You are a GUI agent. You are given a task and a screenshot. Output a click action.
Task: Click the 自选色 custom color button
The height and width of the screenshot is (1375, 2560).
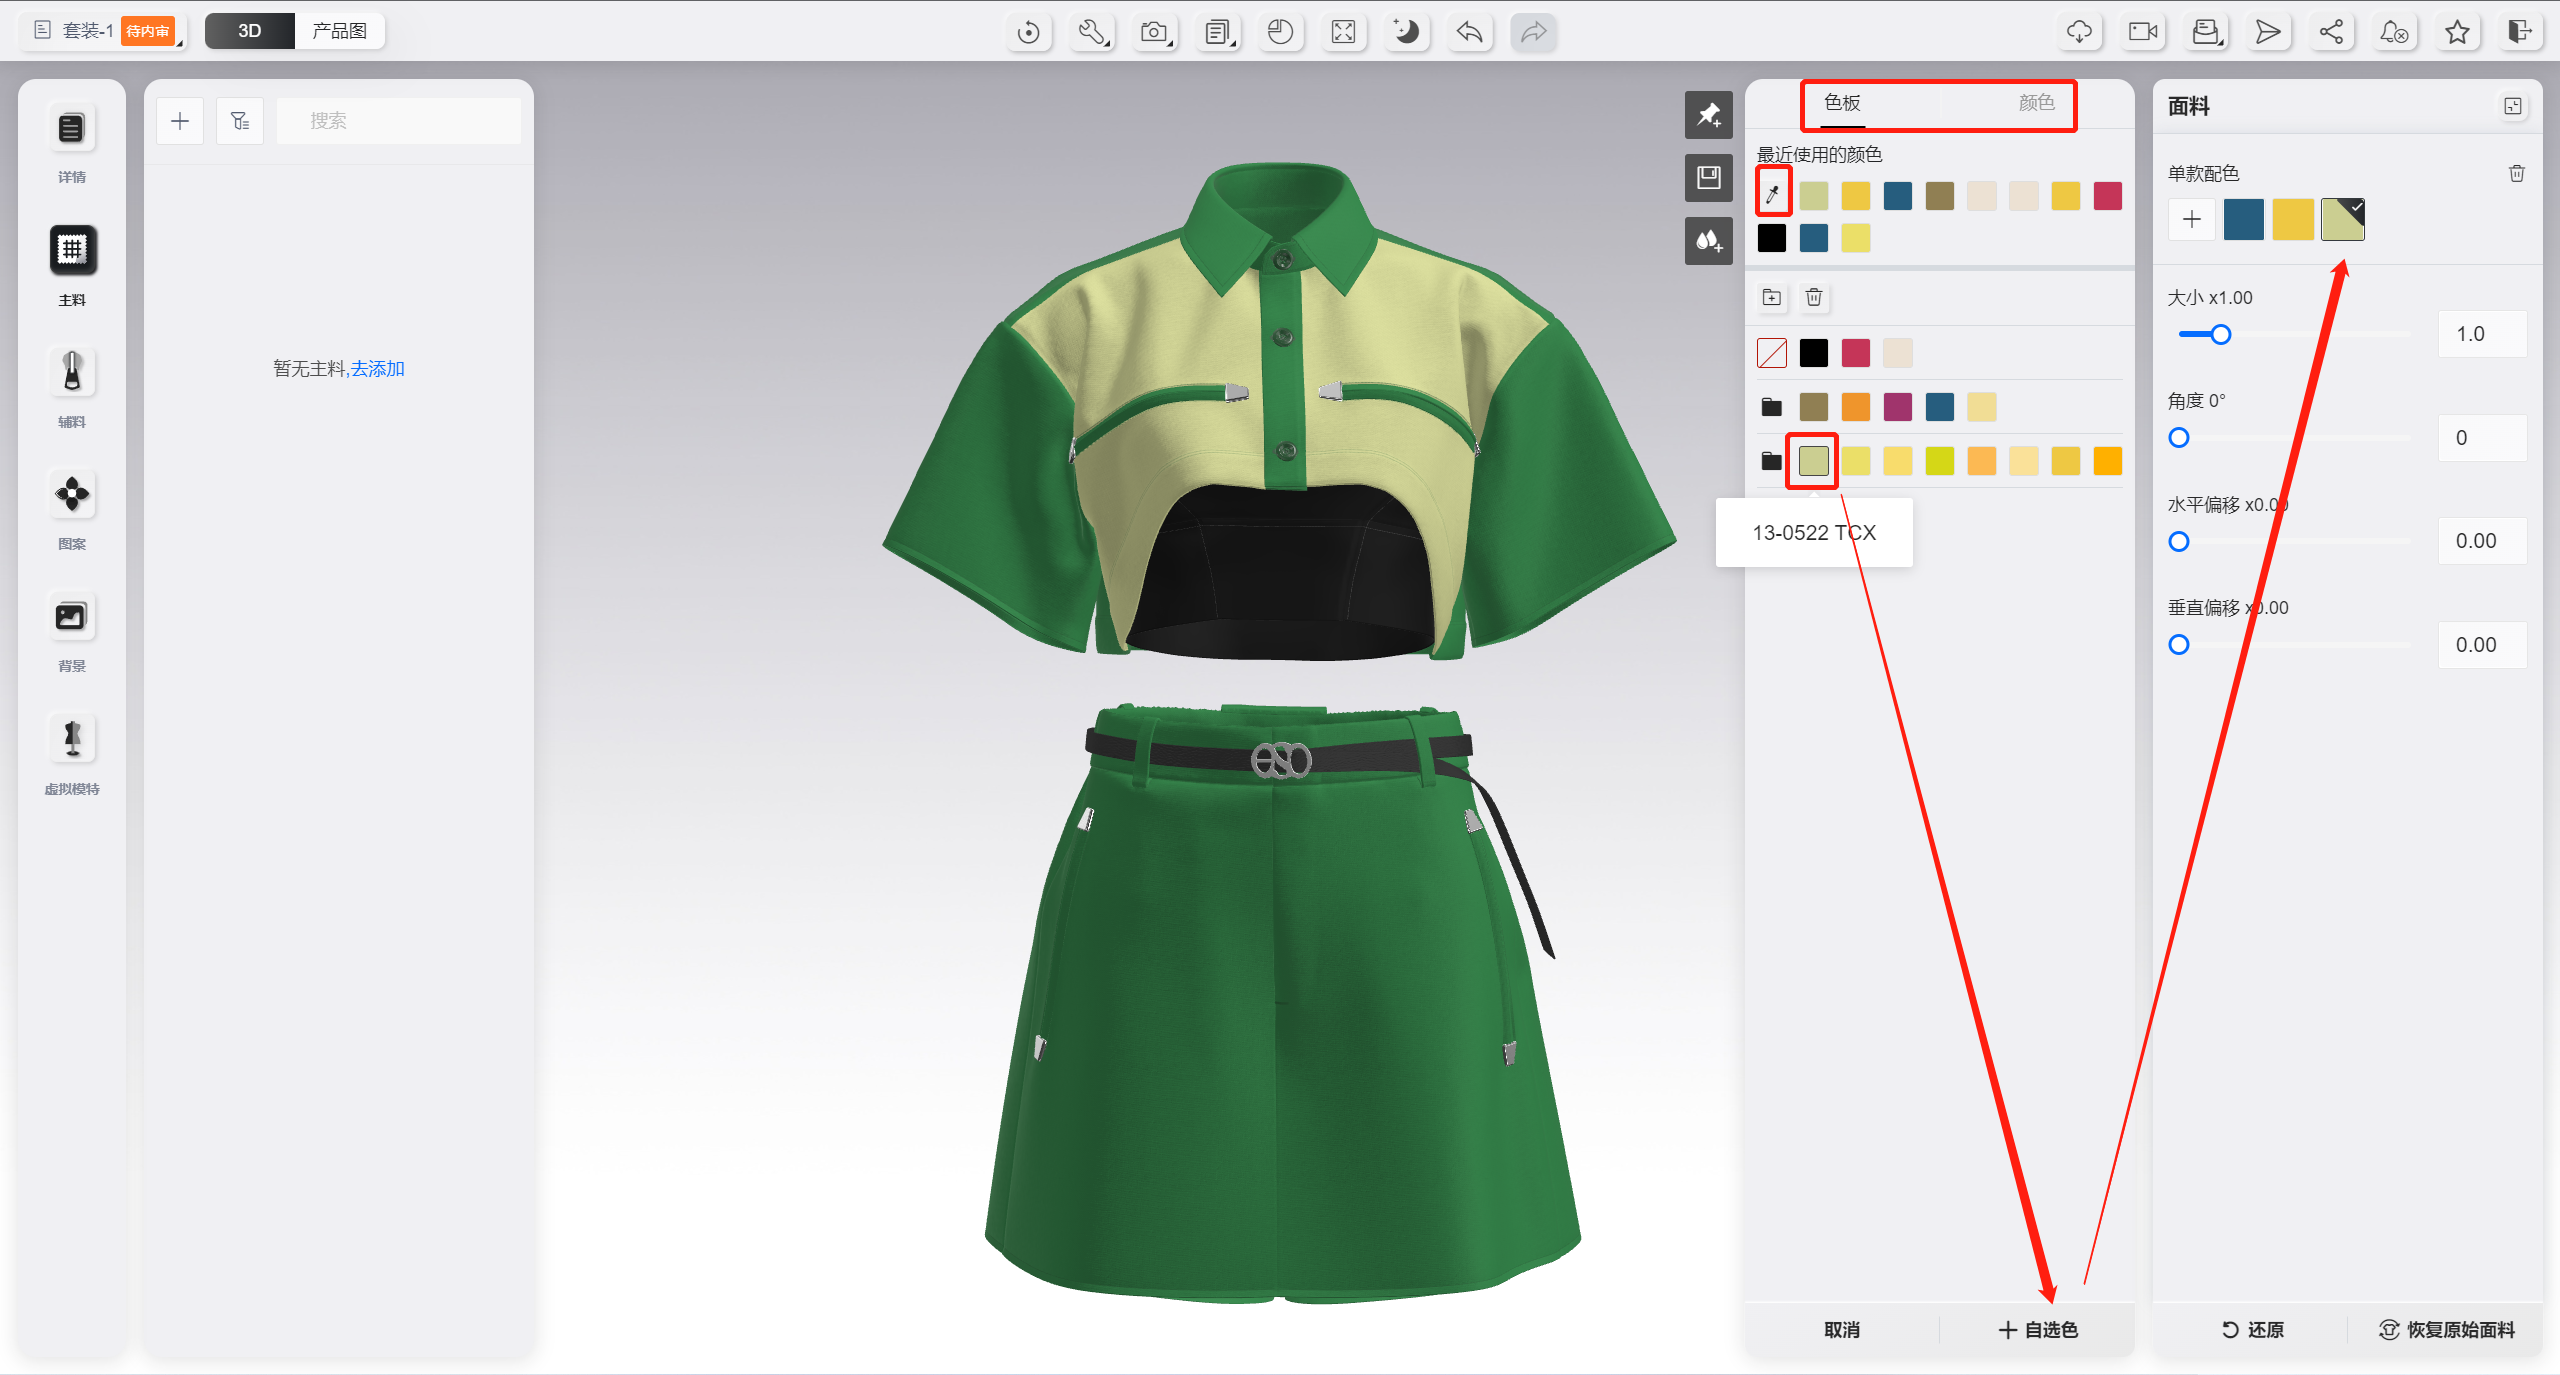tap(2037, 1329)
